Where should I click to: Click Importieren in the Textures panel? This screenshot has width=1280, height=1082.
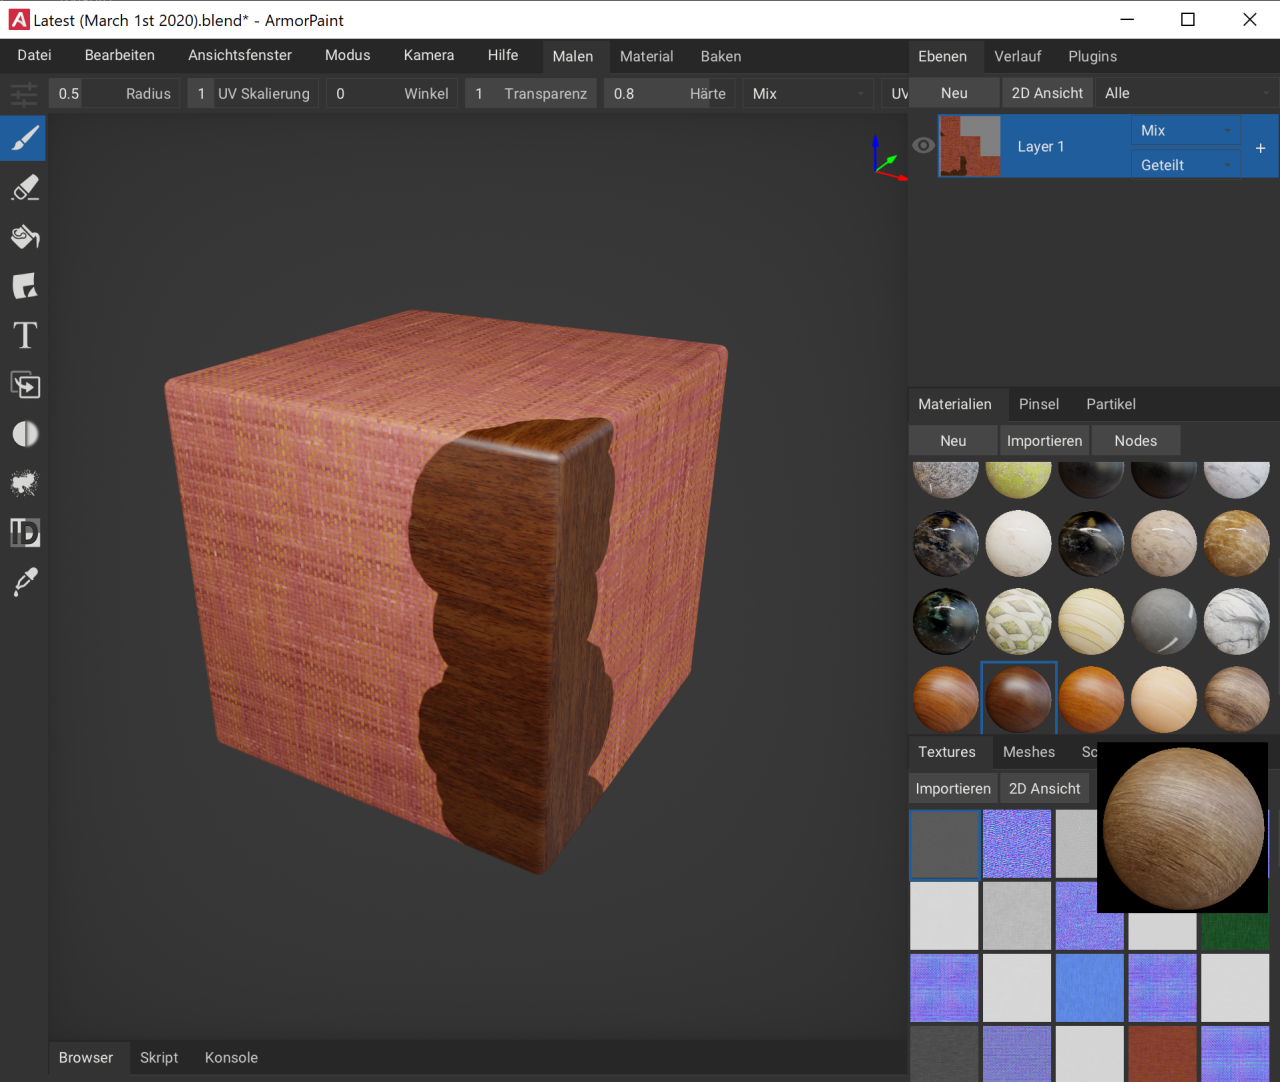[952, 789]
